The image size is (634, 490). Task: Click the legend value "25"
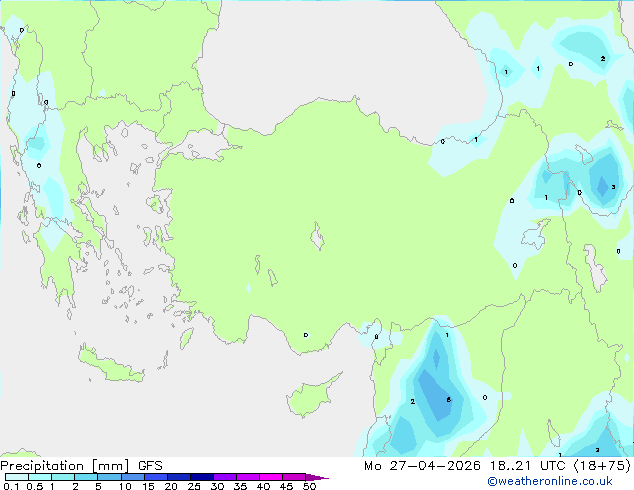[x=194, y=486]
